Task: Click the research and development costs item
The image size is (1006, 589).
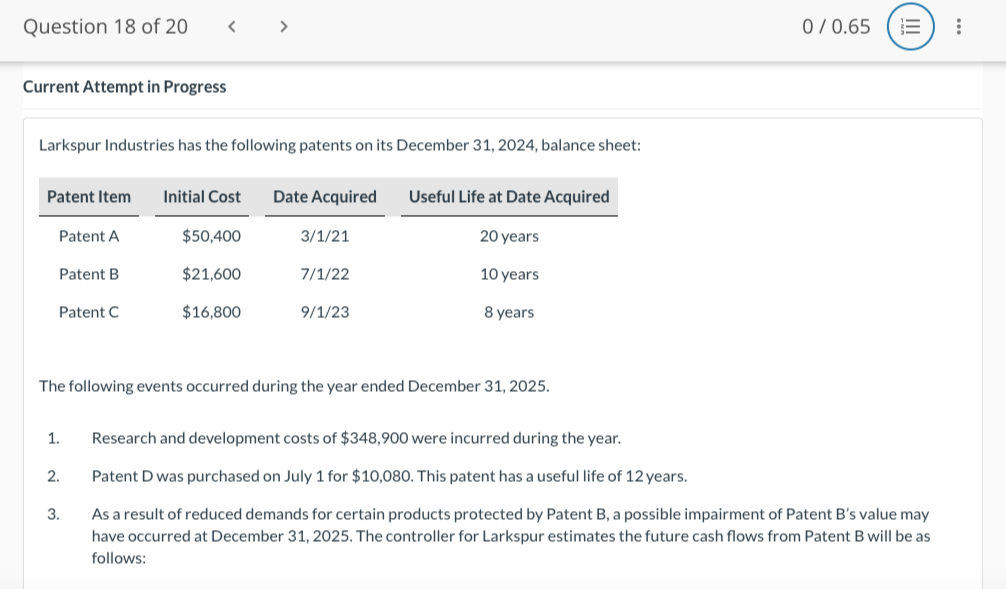Action: [356, 438]
